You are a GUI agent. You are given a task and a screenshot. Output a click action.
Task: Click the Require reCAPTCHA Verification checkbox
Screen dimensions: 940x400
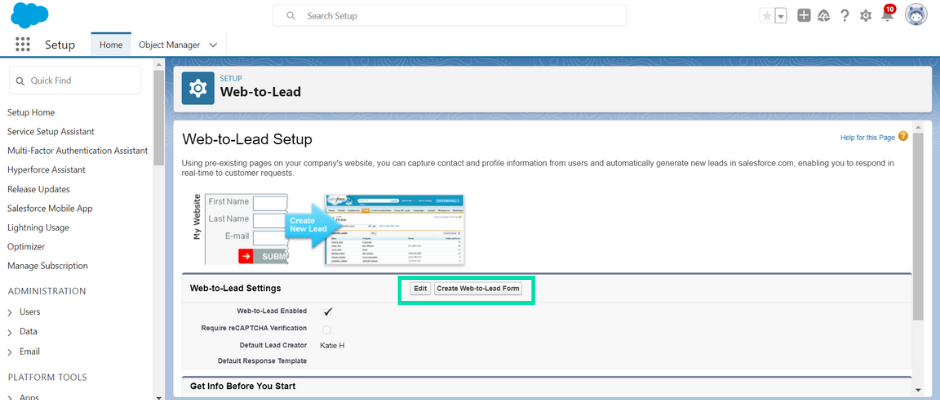pyautogui.click(x=327, y=329)
